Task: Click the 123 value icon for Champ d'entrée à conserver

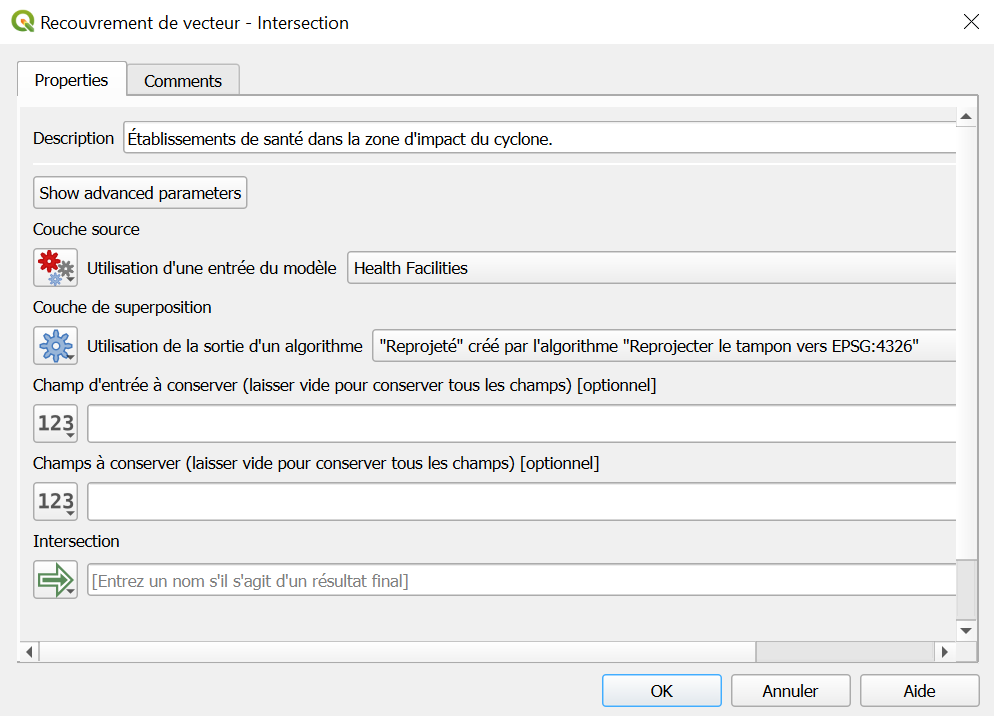Action: (x=55, y=424)
